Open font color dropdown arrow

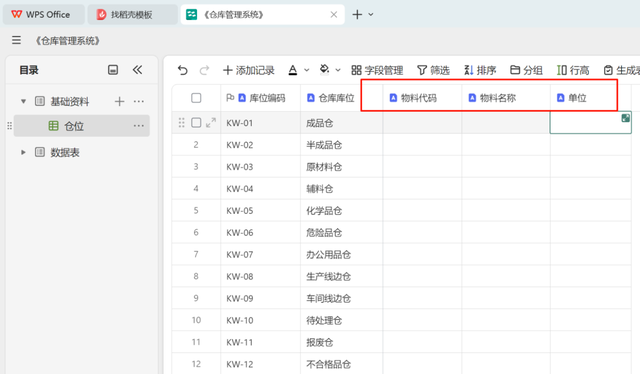coord(307,70)
